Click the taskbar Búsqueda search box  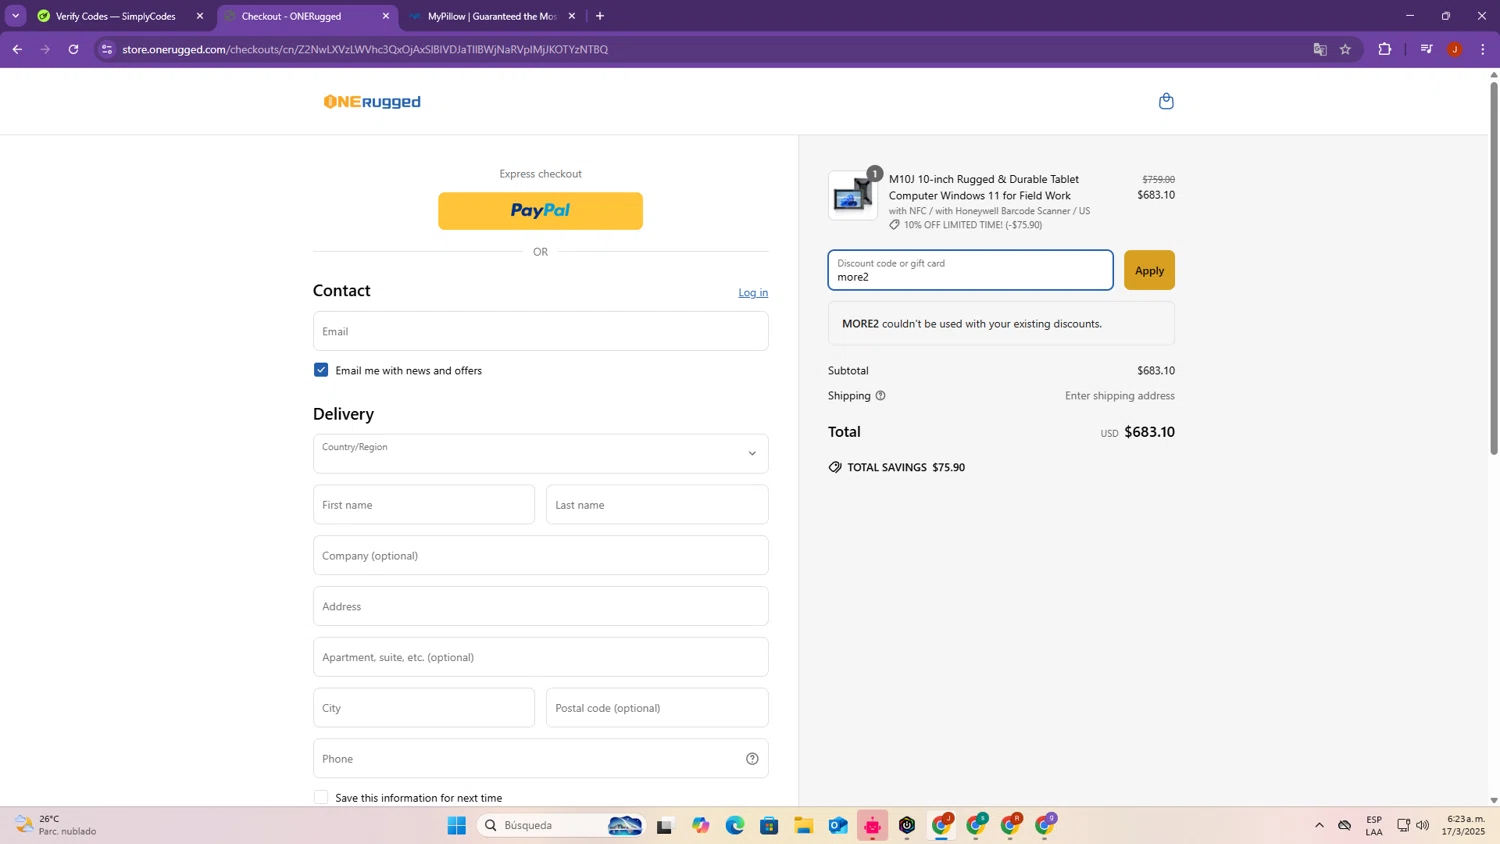coord(562,825)
